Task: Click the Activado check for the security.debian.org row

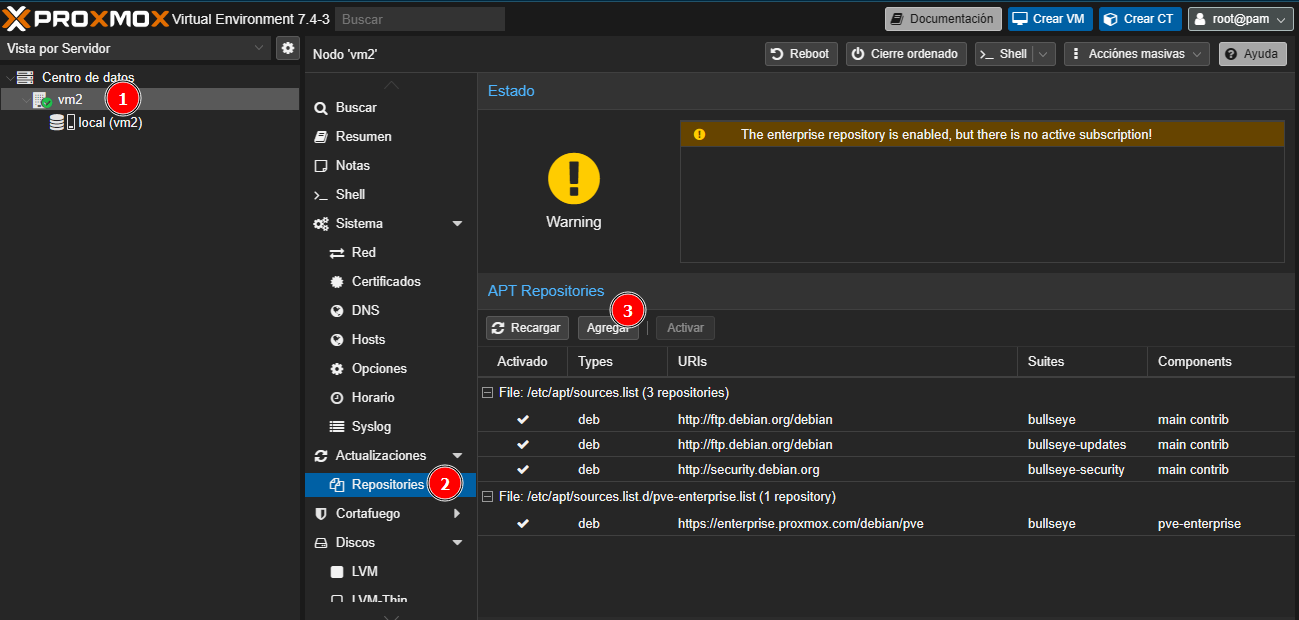Action: [522, 470]
